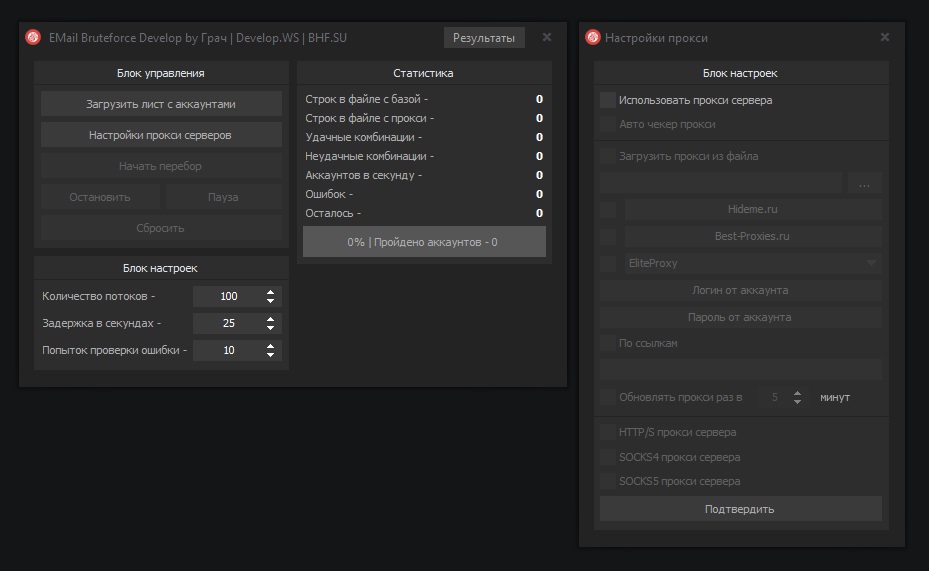Screen dimensions: 929x571
Task: Click the progress bar showing 0% Пройдено аккаунтов
Action: coord(424,242)
